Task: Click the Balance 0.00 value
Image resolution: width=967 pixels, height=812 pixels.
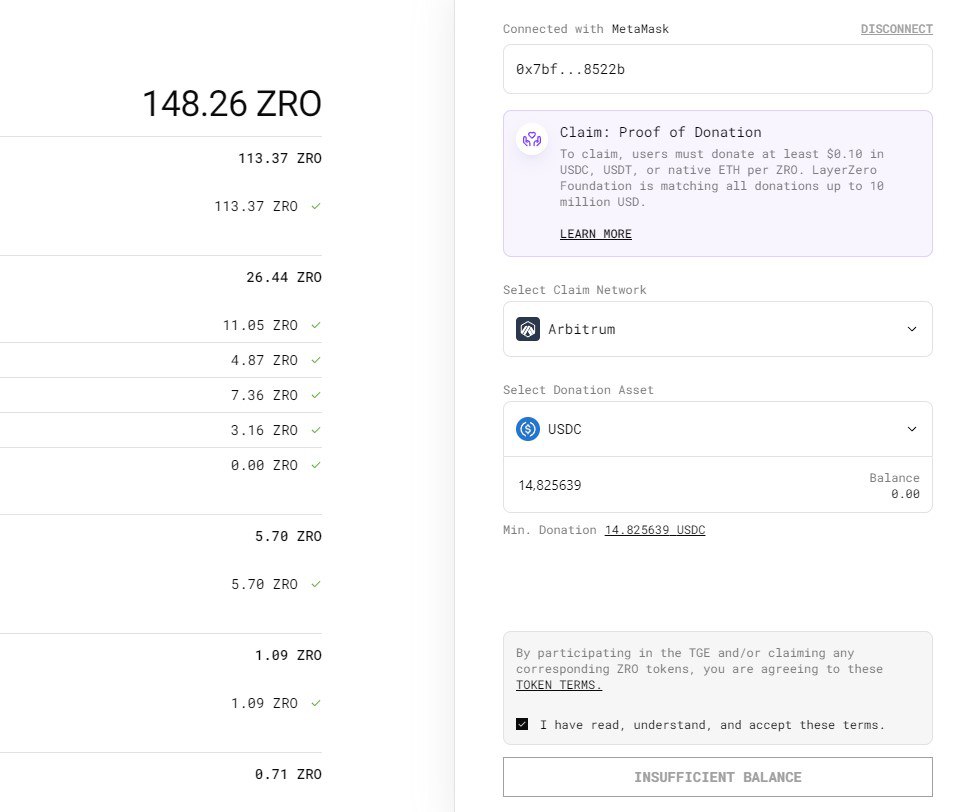Action: (905, 494)
